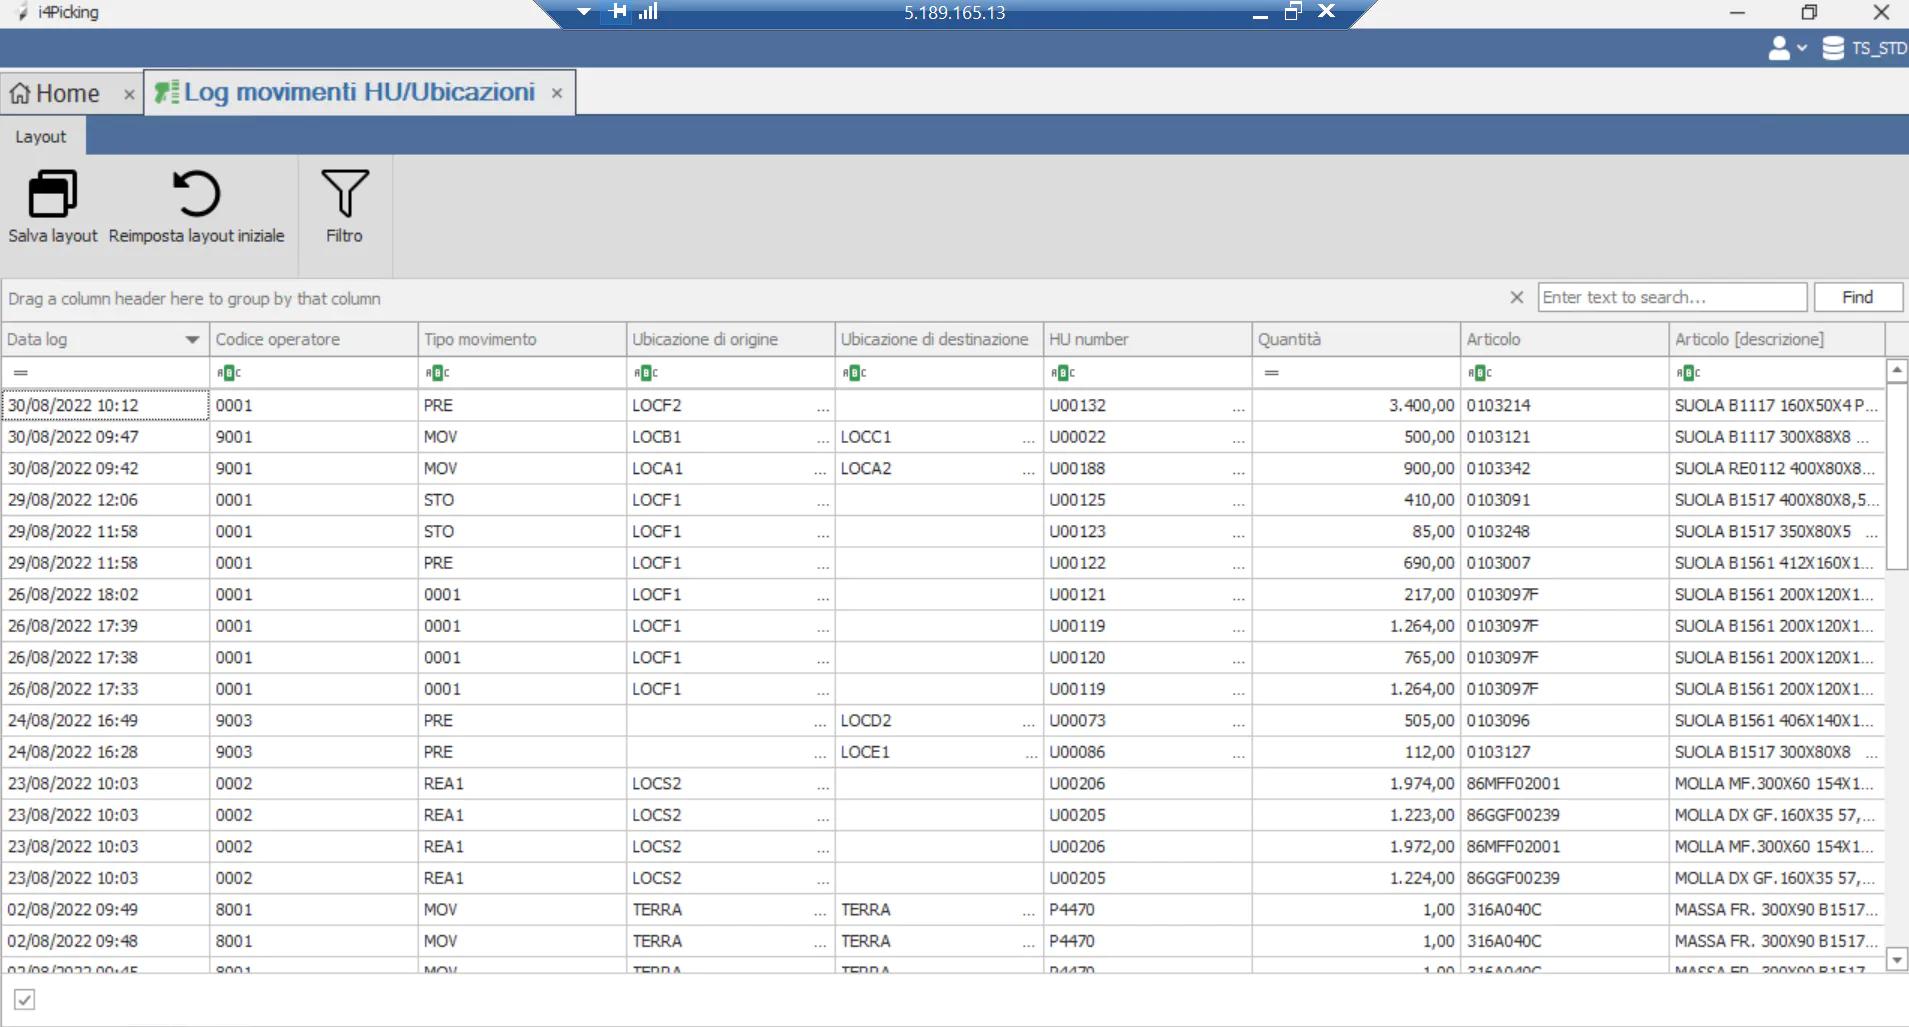Click the vertical scrollbar thumb
Screen dimensions: 1909x1027
click(1896, 476)
